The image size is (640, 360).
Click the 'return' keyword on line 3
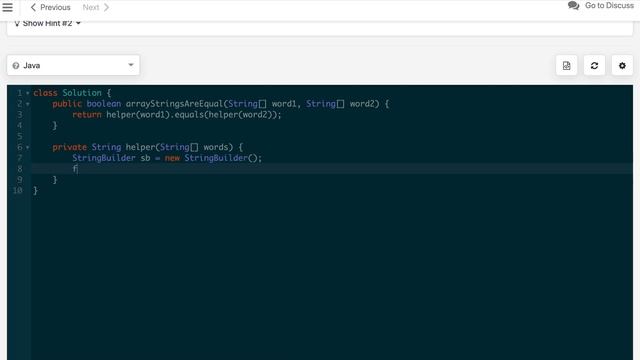[87, 115]
